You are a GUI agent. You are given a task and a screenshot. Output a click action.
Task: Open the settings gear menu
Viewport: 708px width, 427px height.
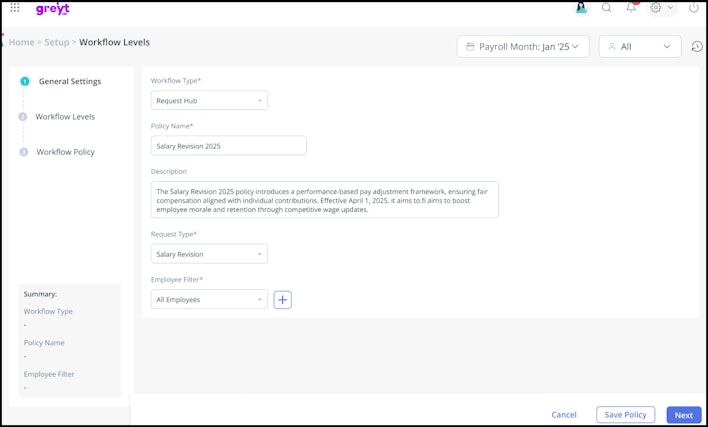pyautogui.click(x=661, y=8)
